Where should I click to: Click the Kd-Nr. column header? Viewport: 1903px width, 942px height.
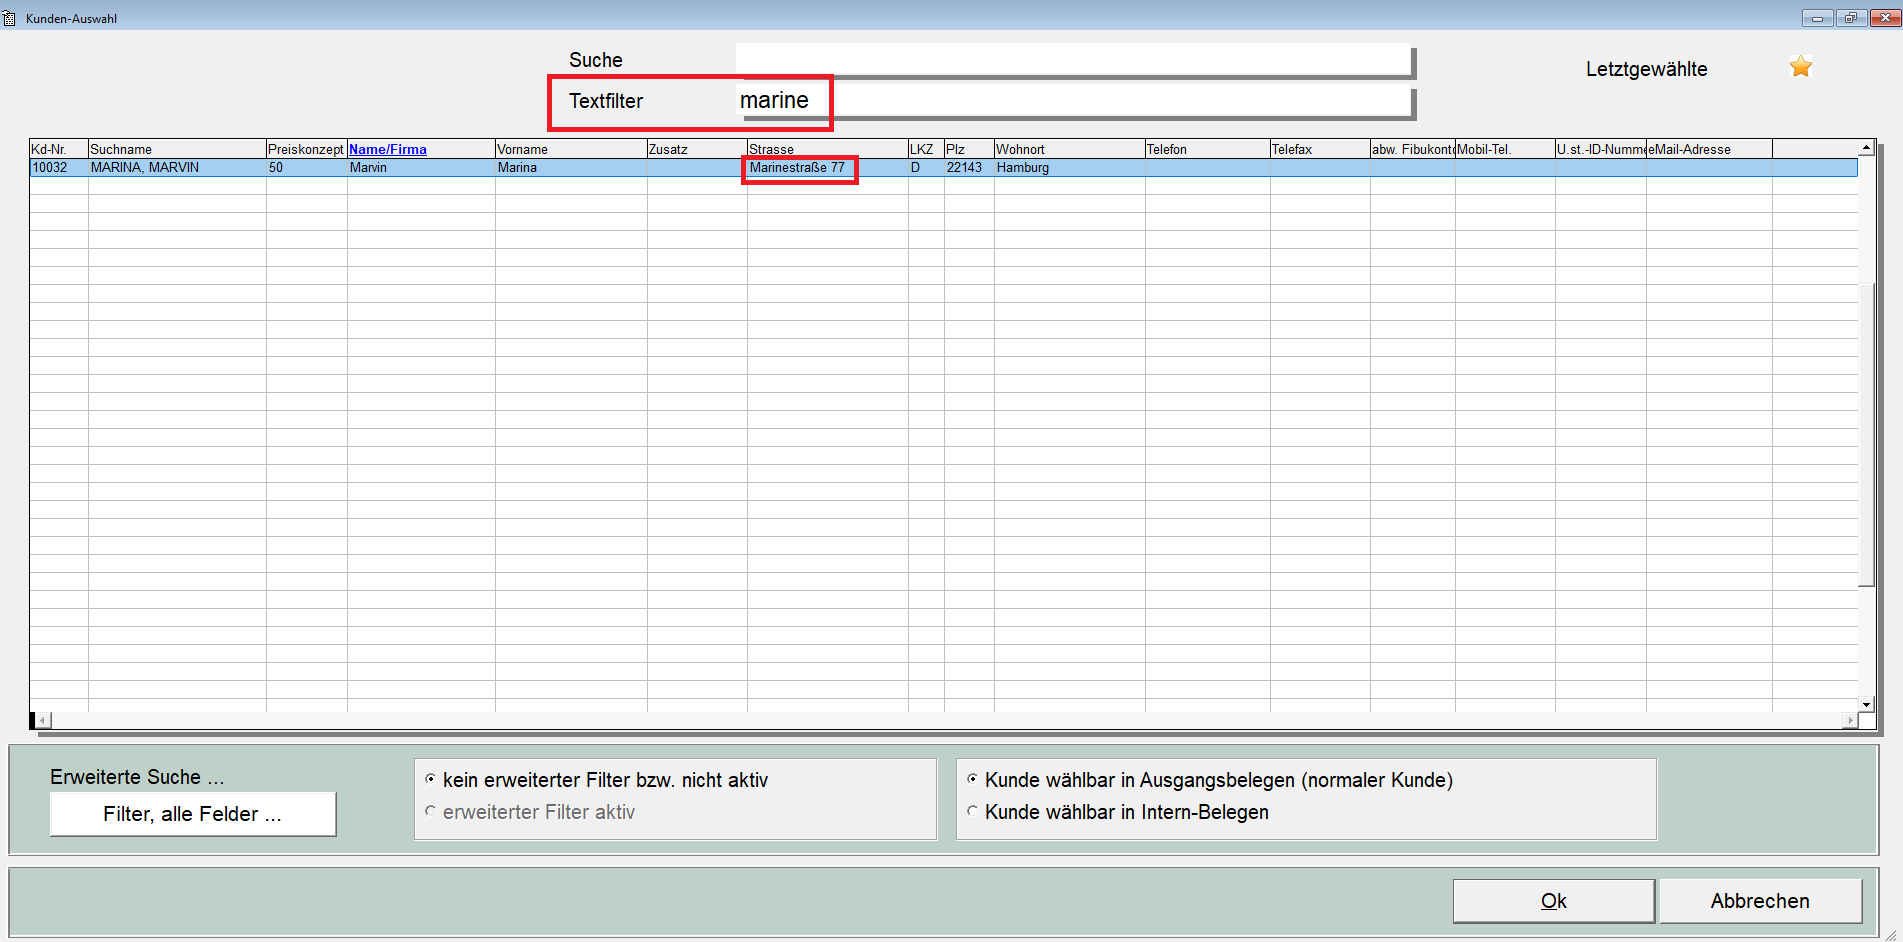[x=59, y=149]
